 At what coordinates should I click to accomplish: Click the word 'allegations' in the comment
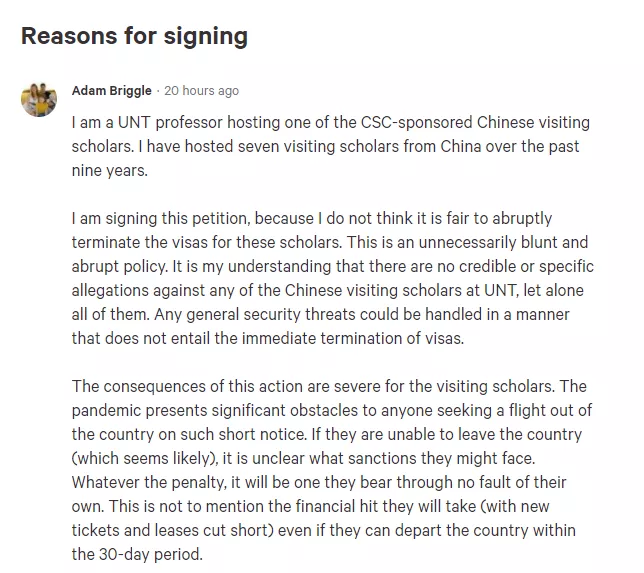[113, 291]
